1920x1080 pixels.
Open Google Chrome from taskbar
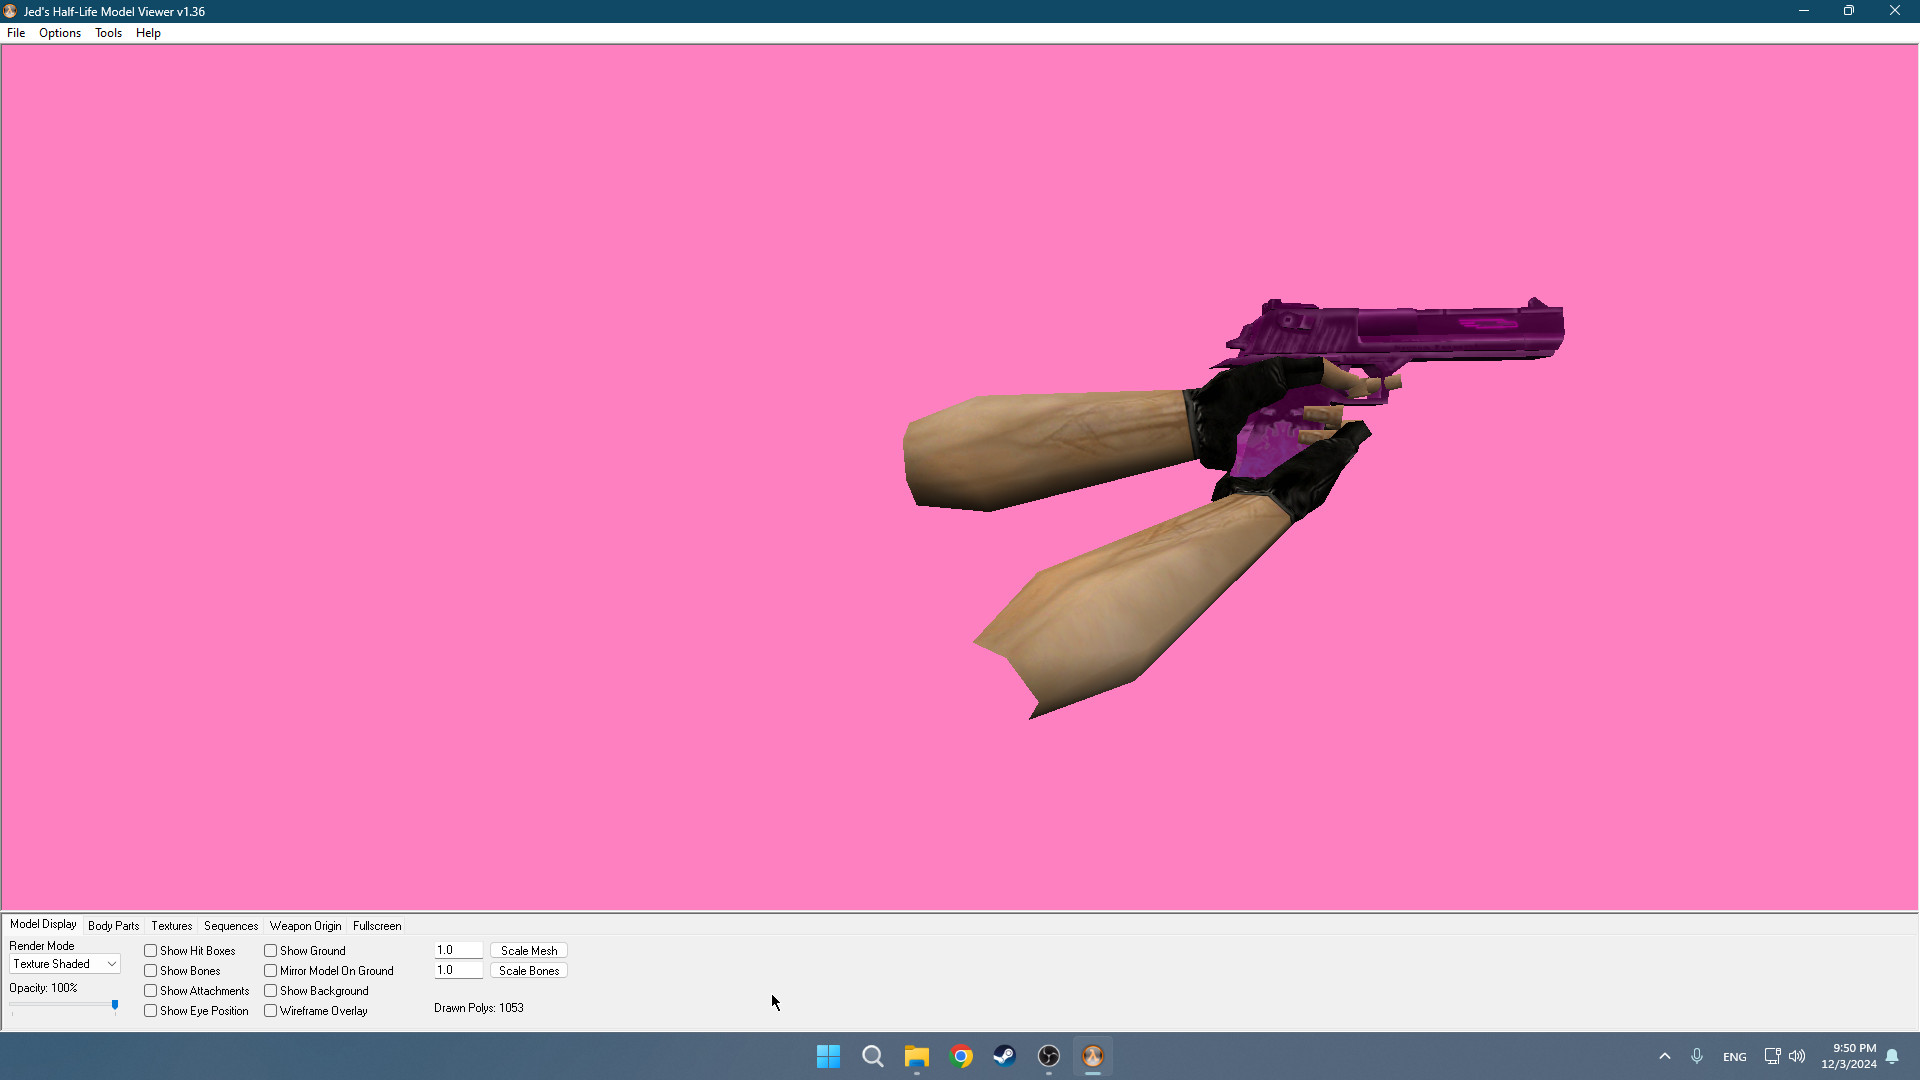(x=961, y=1056)
